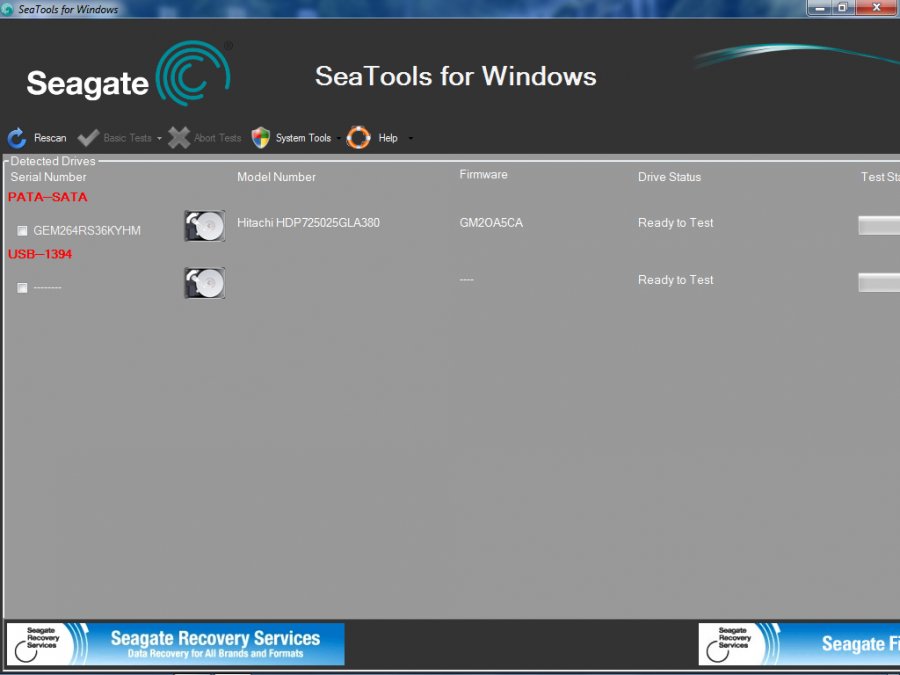Tick the checkbox for drive GEM264RS36KYHM
Image resolution: width=900 pixels, height=675 pixels.
pyautogui.click(x=22, y=231)
